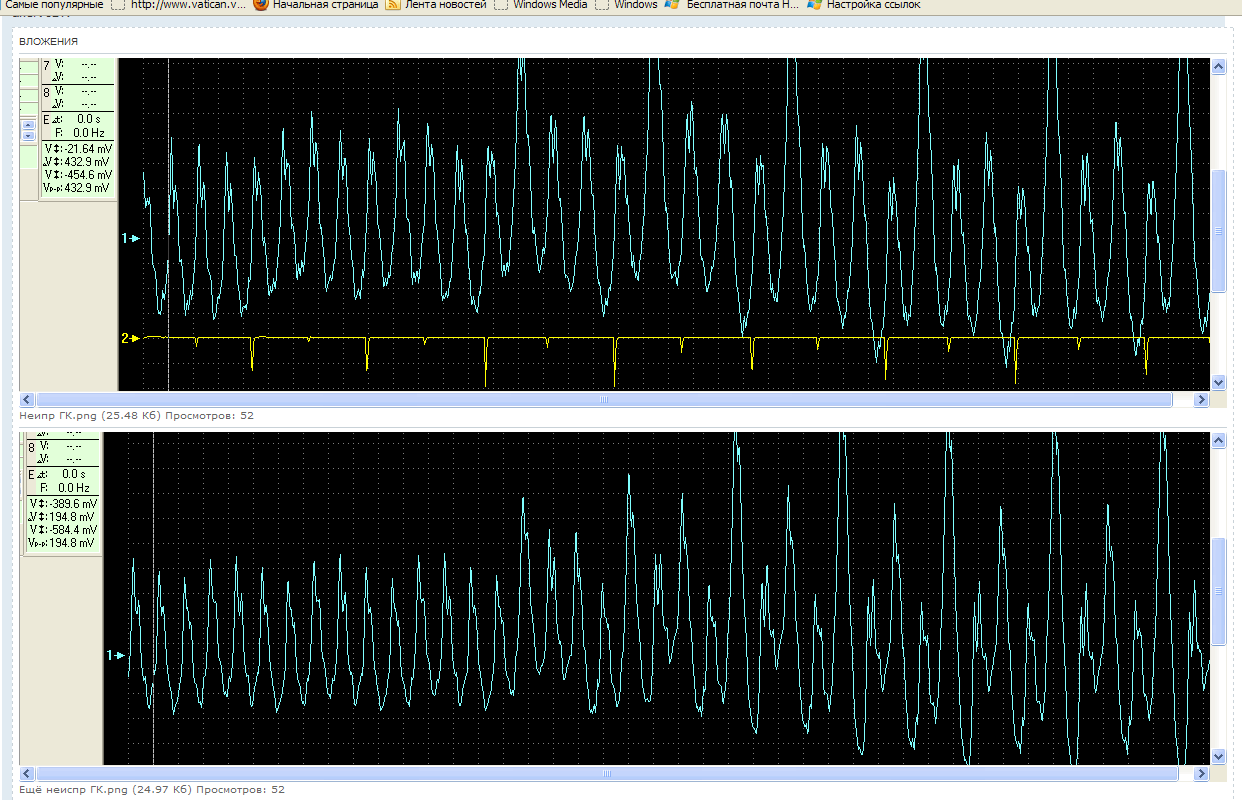
Task: Click the top oscillogram's horizontal scrollbar thumb
Action: pyautogui.click(x=603, y=399)
